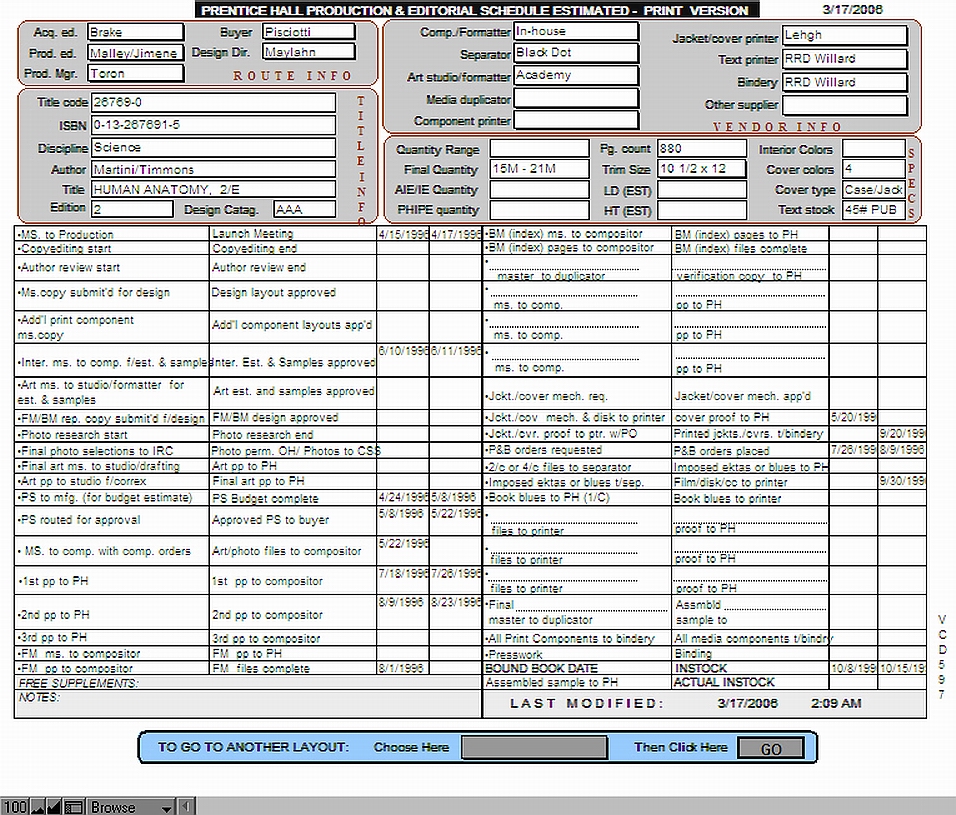Click the empty Other supplier field
Image resolution: width=956 pixels, height=815 pixels.
845,105
